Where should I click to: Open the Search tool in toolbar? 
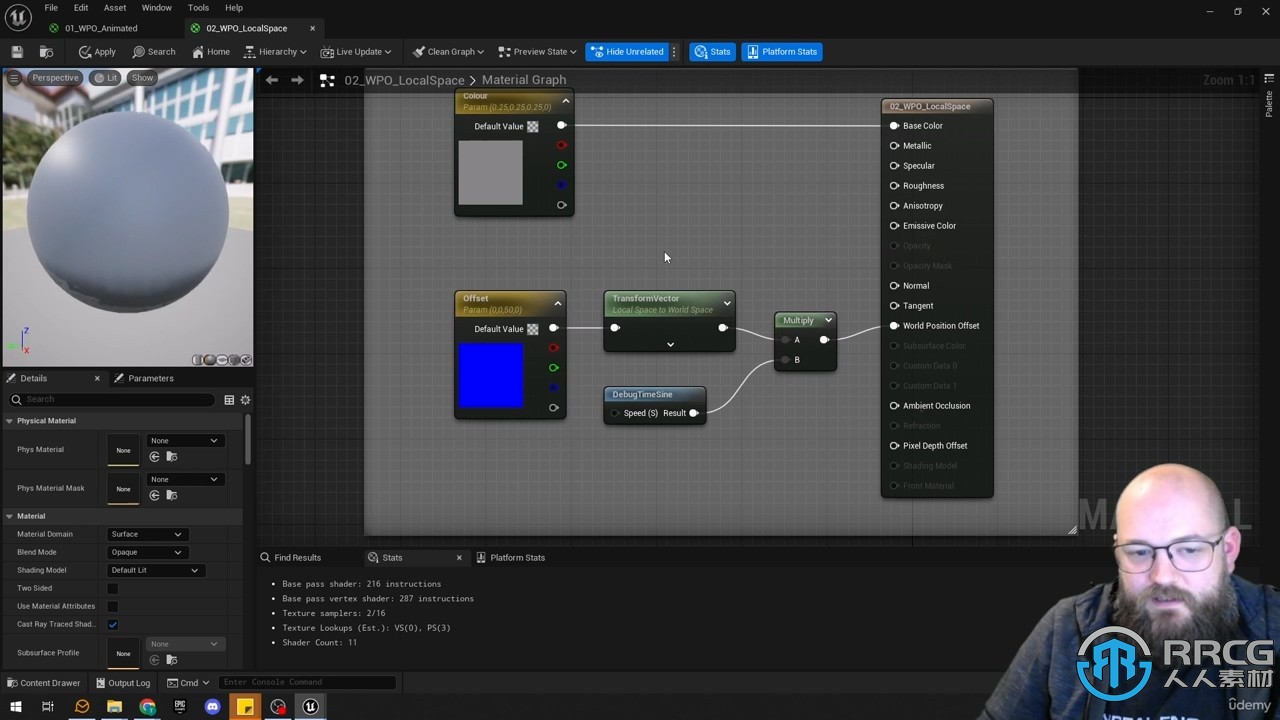[x=154, y=52]
